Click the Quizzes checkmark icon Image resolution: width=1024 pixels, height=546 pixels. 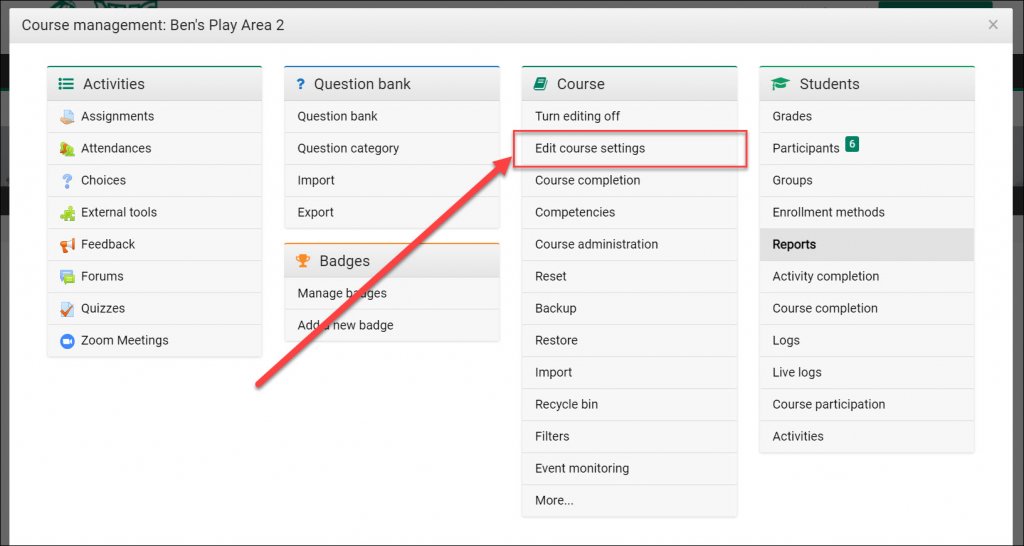(67, 309)
